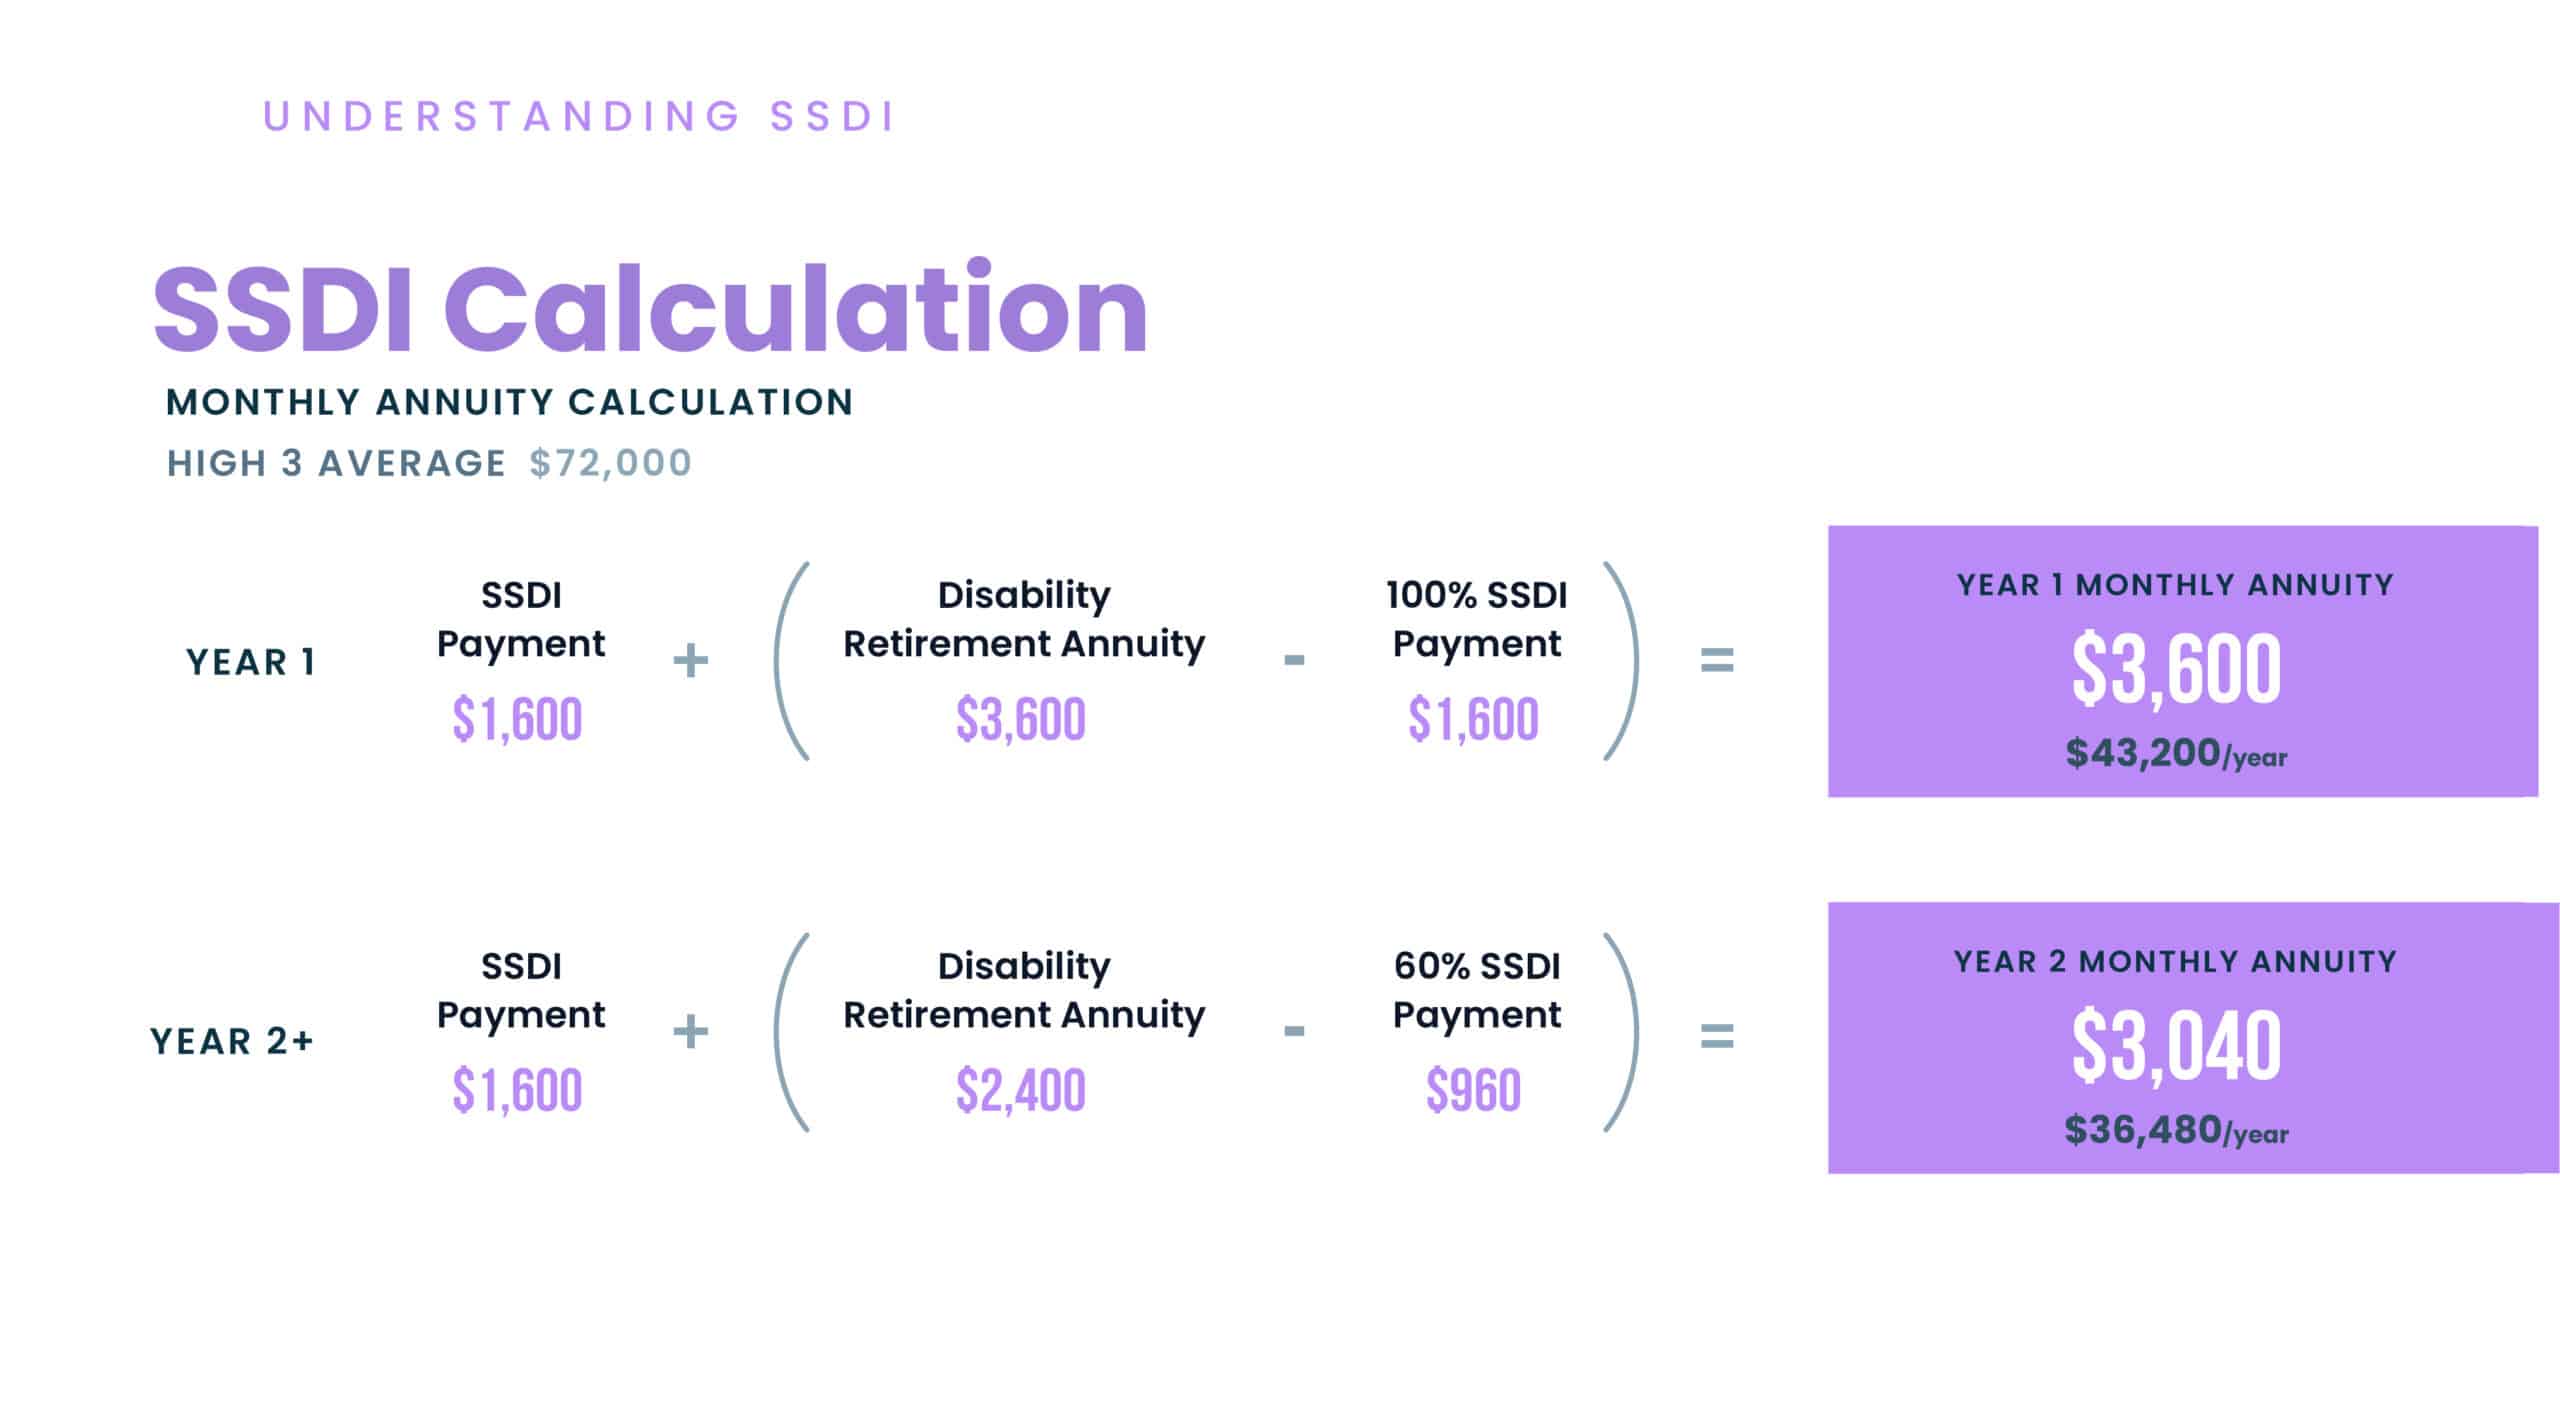Click the minus sign in the Year 2+ formula
2560x1420 pixels.
[x=1294, y=1031]
